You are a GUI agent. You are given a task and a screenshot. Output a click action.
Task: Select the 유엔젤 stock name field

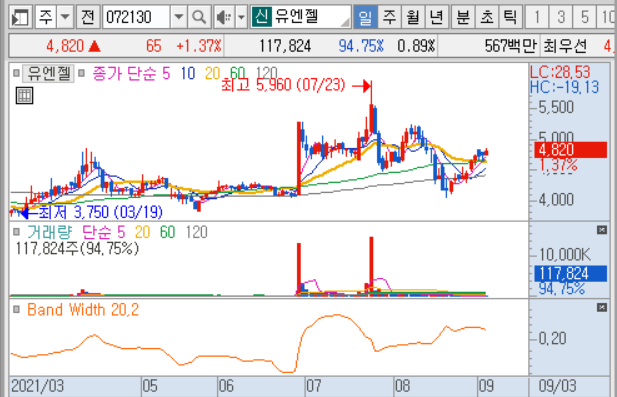(x=311, y=17)
